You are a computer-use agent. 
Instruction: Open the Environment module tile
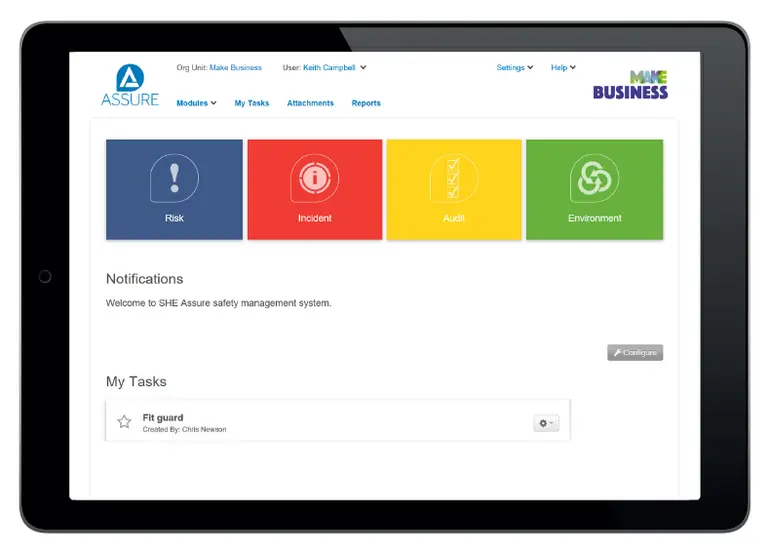595,190
